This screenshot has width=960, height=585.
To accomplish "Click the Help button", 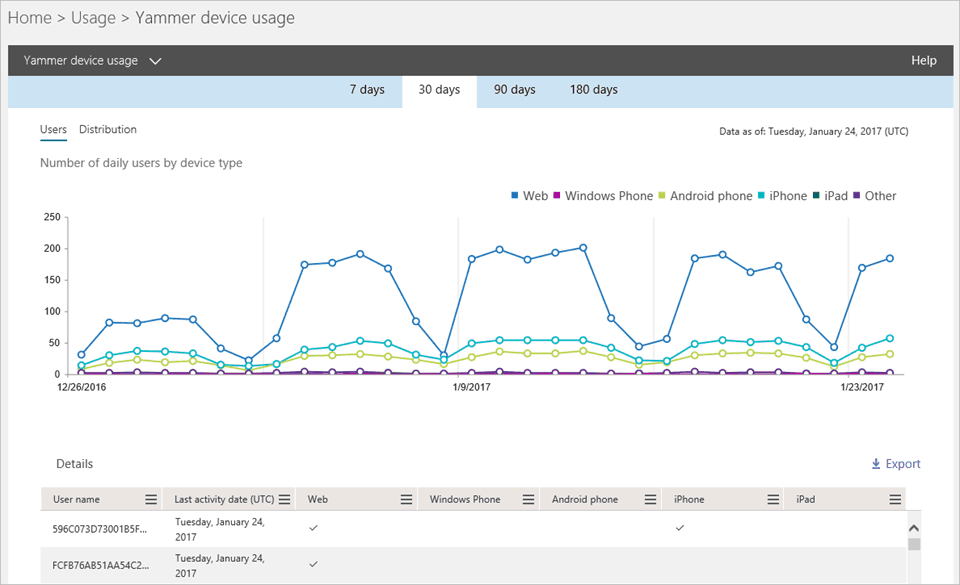I will [923, 60].
